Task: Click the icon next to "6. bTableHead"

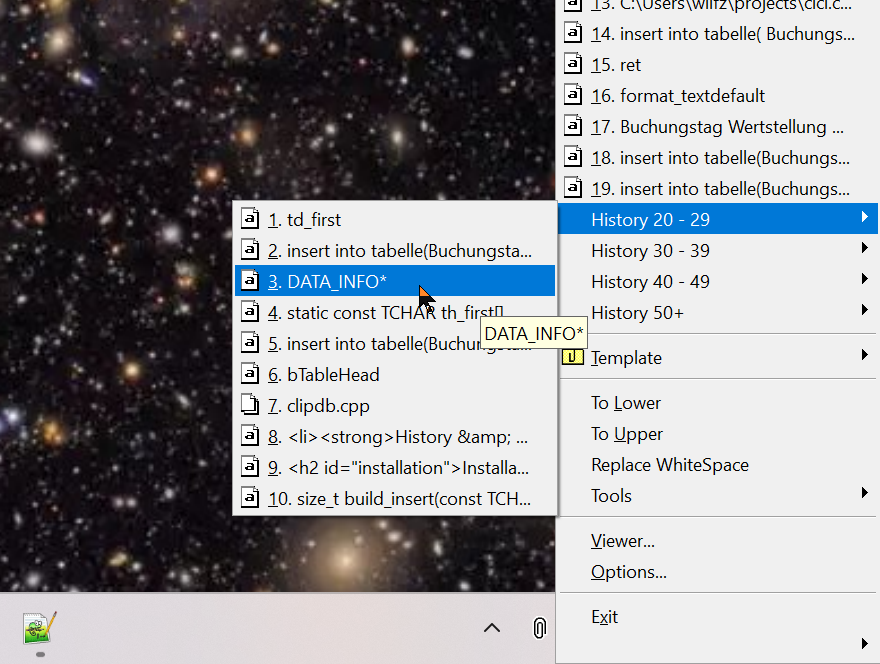Action: (x=249, y=374)
